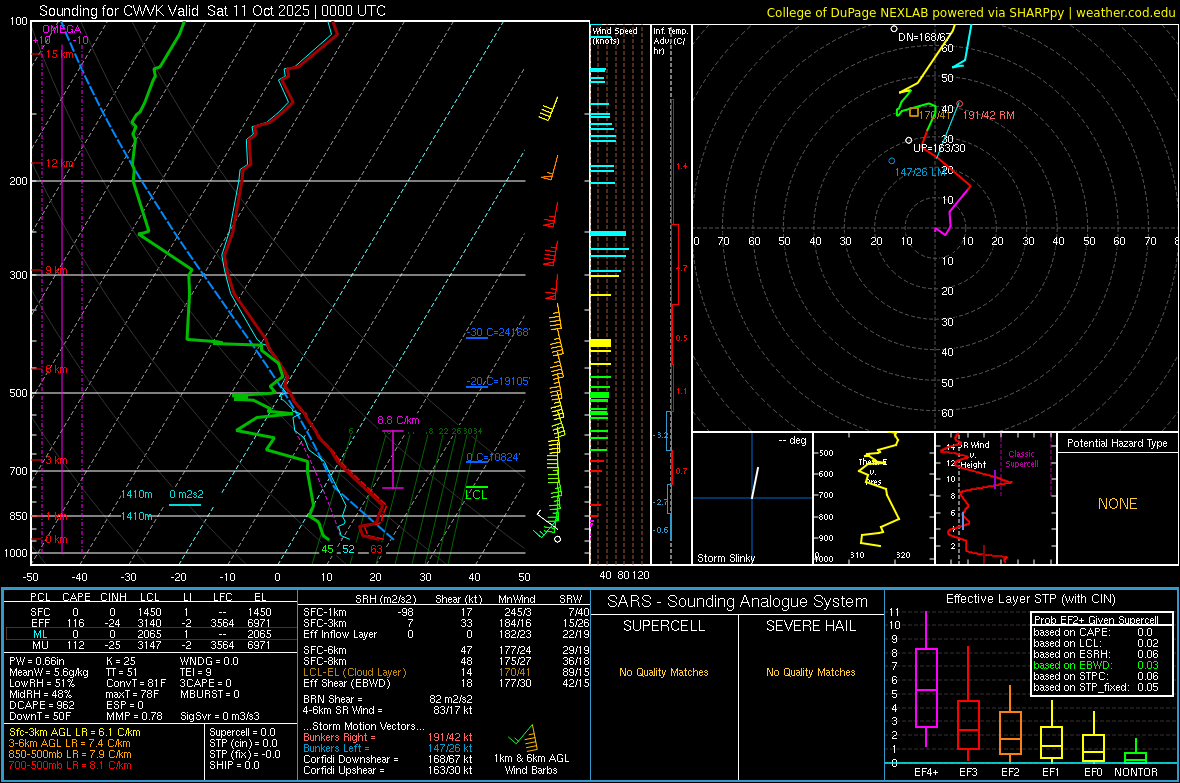
Task: Click the blue 'Bunkers Left =' label
Action: 336,748
